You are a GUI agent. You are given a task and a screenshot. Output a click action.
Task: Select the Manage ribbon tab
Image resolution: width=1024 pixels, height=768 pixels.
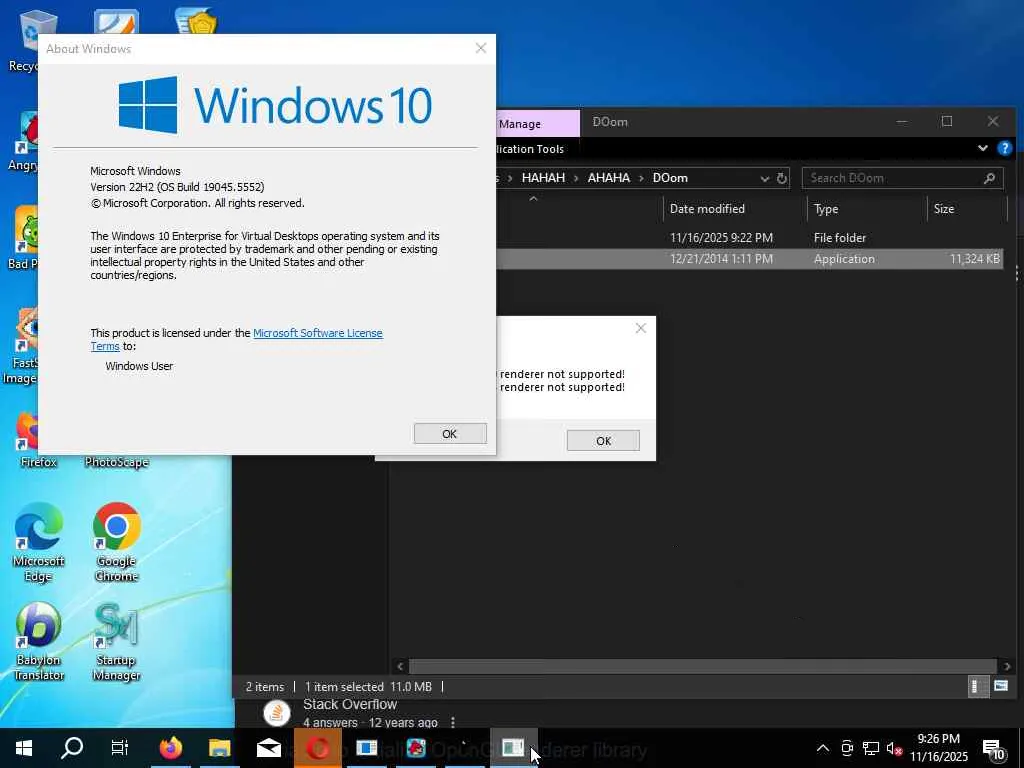538,123
